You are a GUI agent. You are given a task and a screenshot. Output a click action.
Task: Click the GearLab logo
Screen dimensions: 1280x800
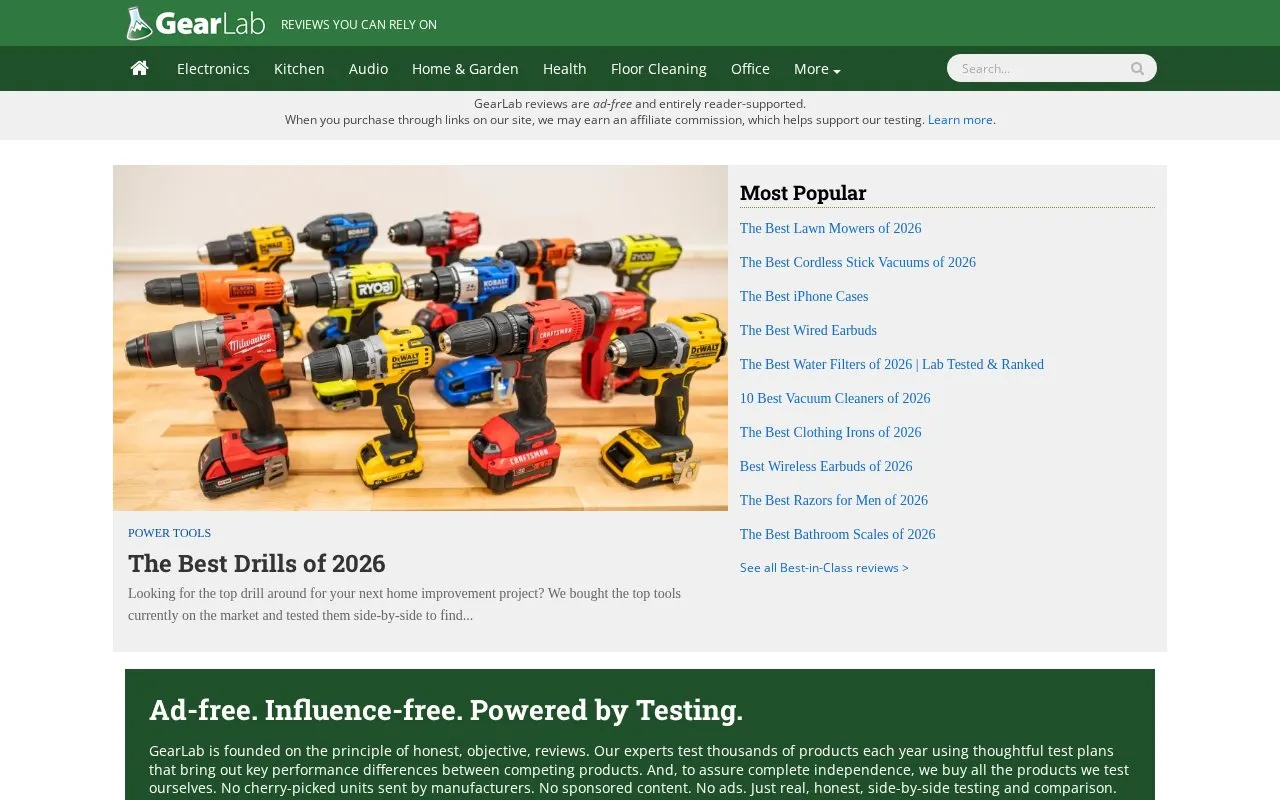[196, 23]
